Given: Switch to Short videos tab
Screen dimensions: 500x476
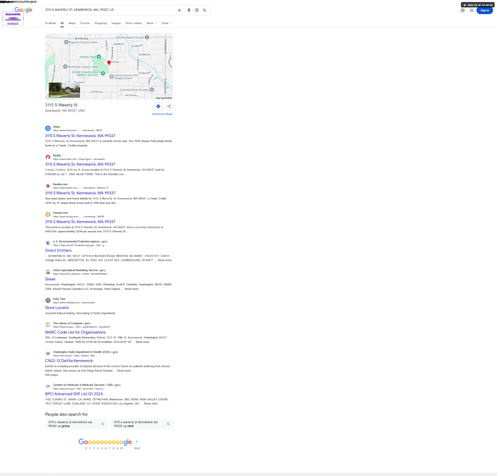Looking at the screenshot, I should (134, 23).
